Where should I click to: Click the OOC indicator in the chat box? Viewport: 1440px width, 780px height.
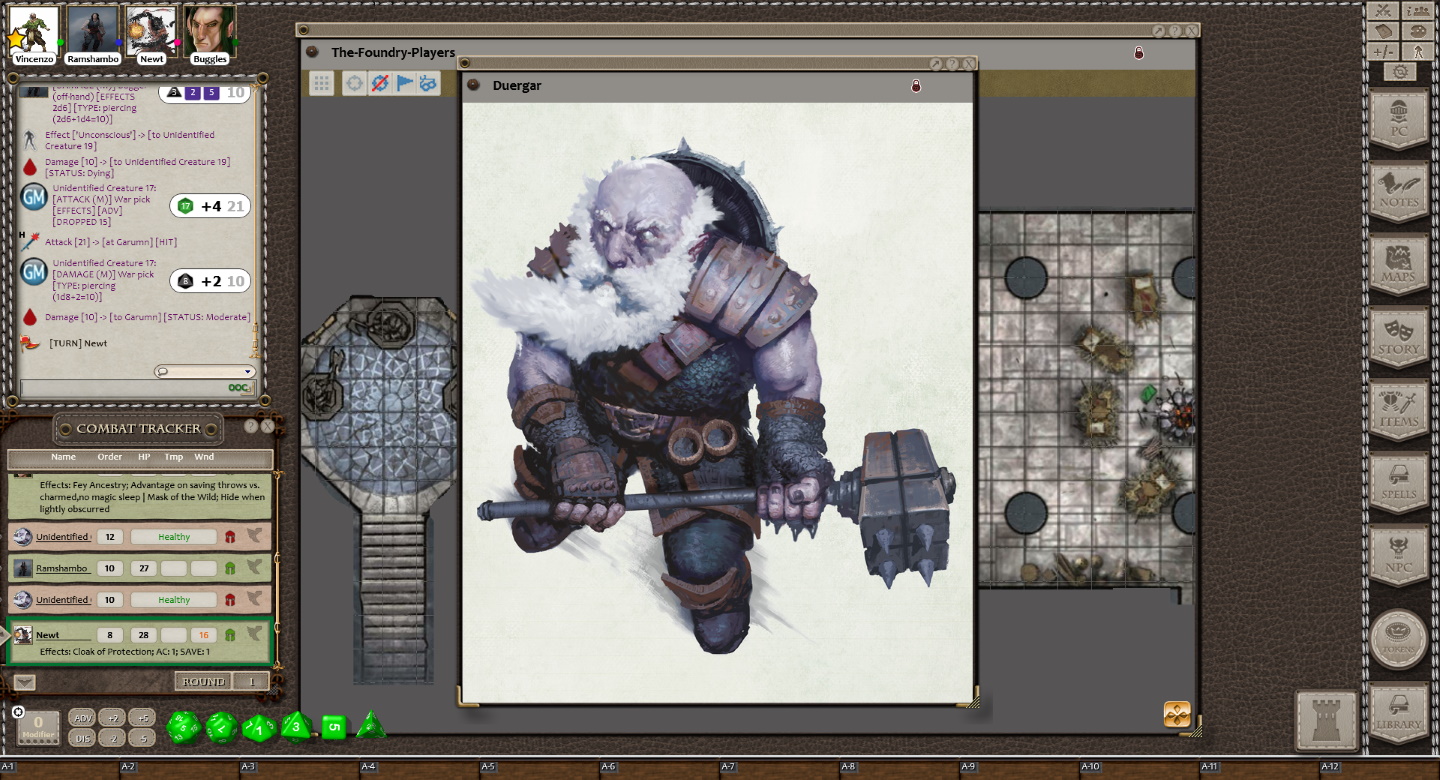tap(238, 388)
